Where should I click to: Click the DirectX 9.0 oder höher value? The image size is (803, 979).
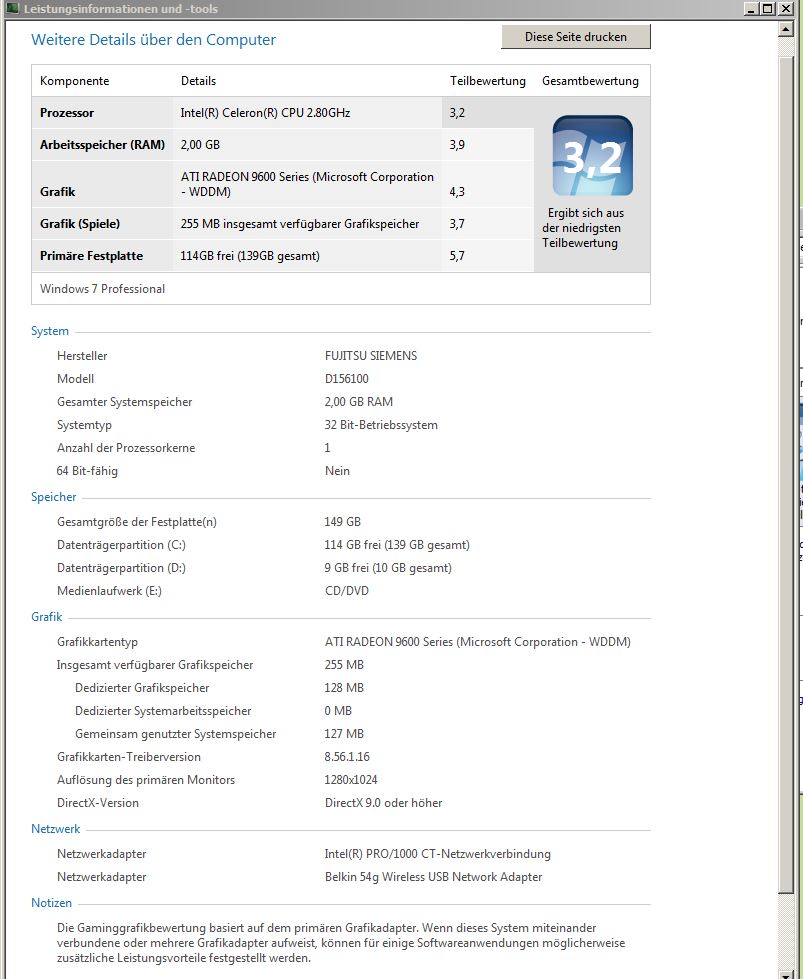[383, 803]
